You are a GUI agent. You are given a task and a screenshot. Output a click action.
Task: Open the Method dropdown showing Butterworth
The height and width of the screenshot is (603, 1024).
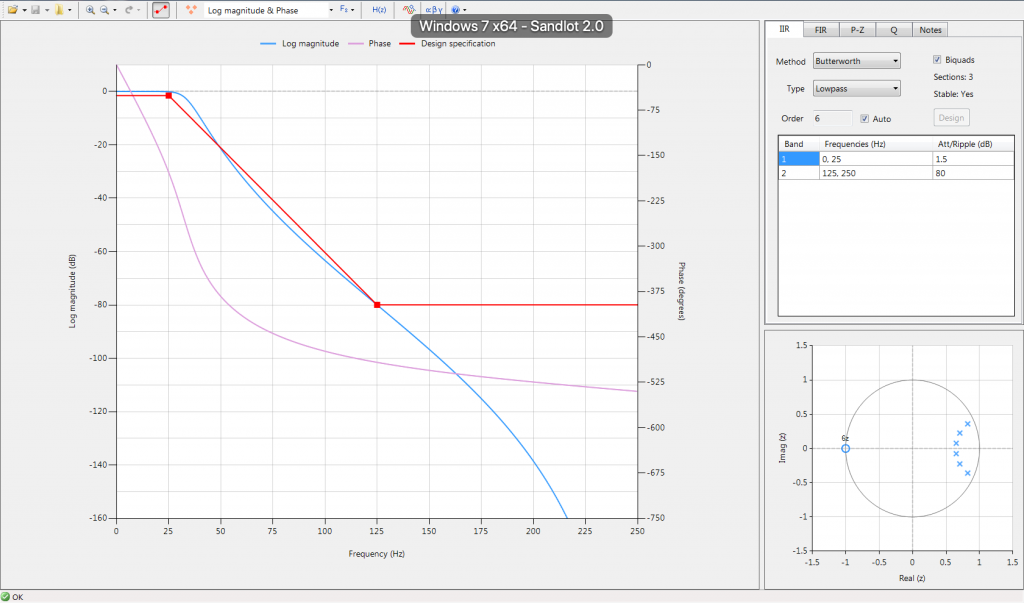click(856, 61)
